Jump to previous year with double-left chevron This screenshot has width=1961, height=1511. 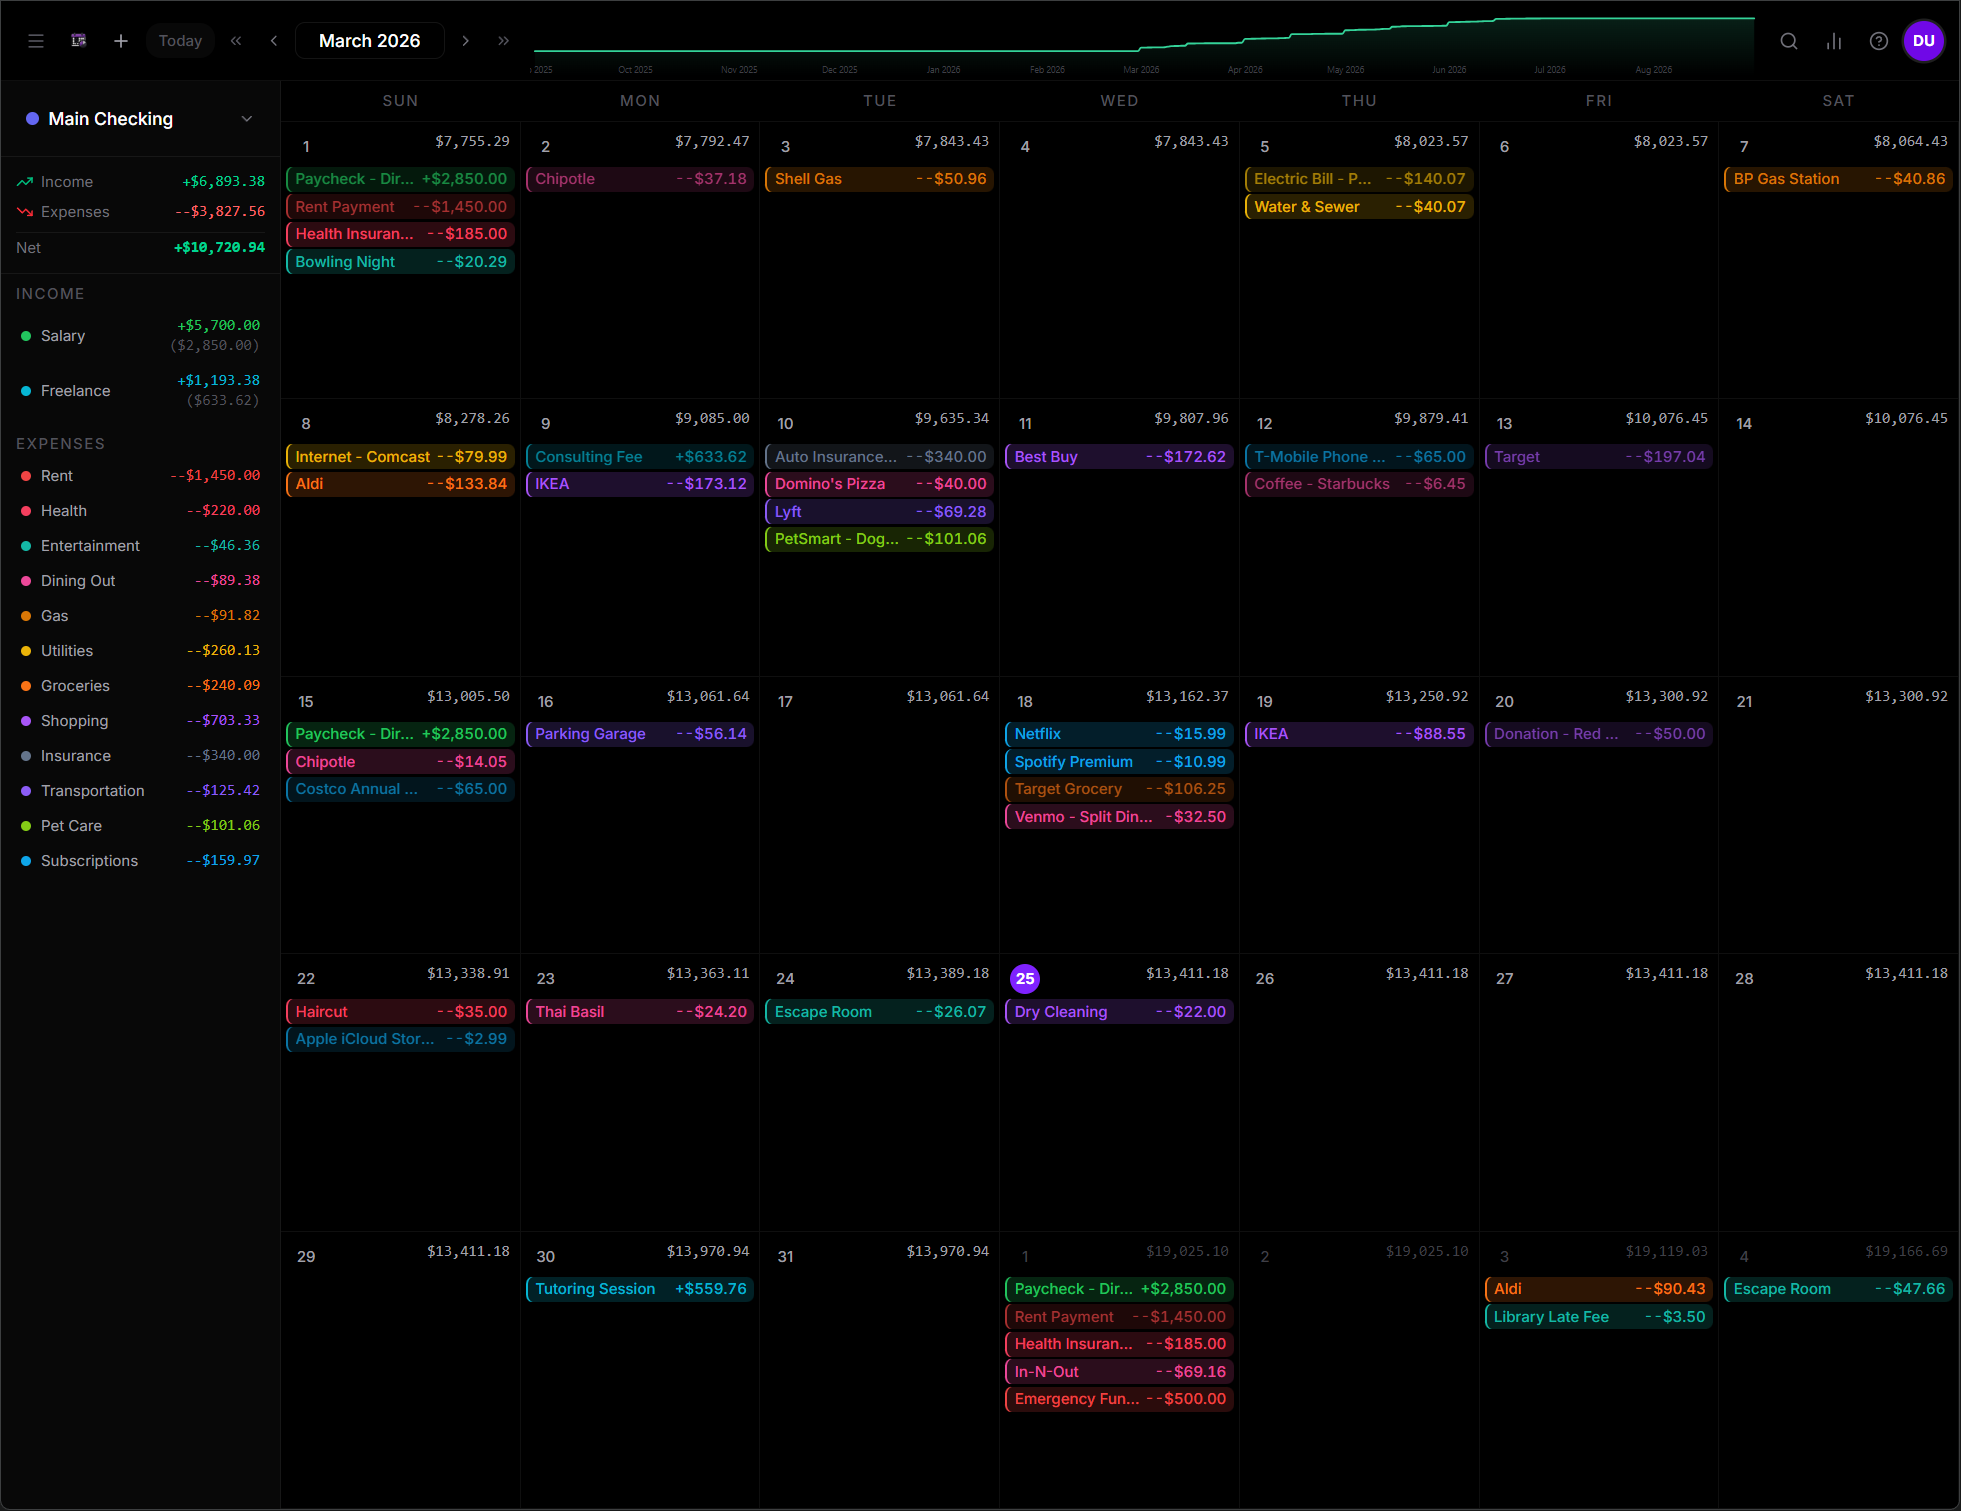236,41
